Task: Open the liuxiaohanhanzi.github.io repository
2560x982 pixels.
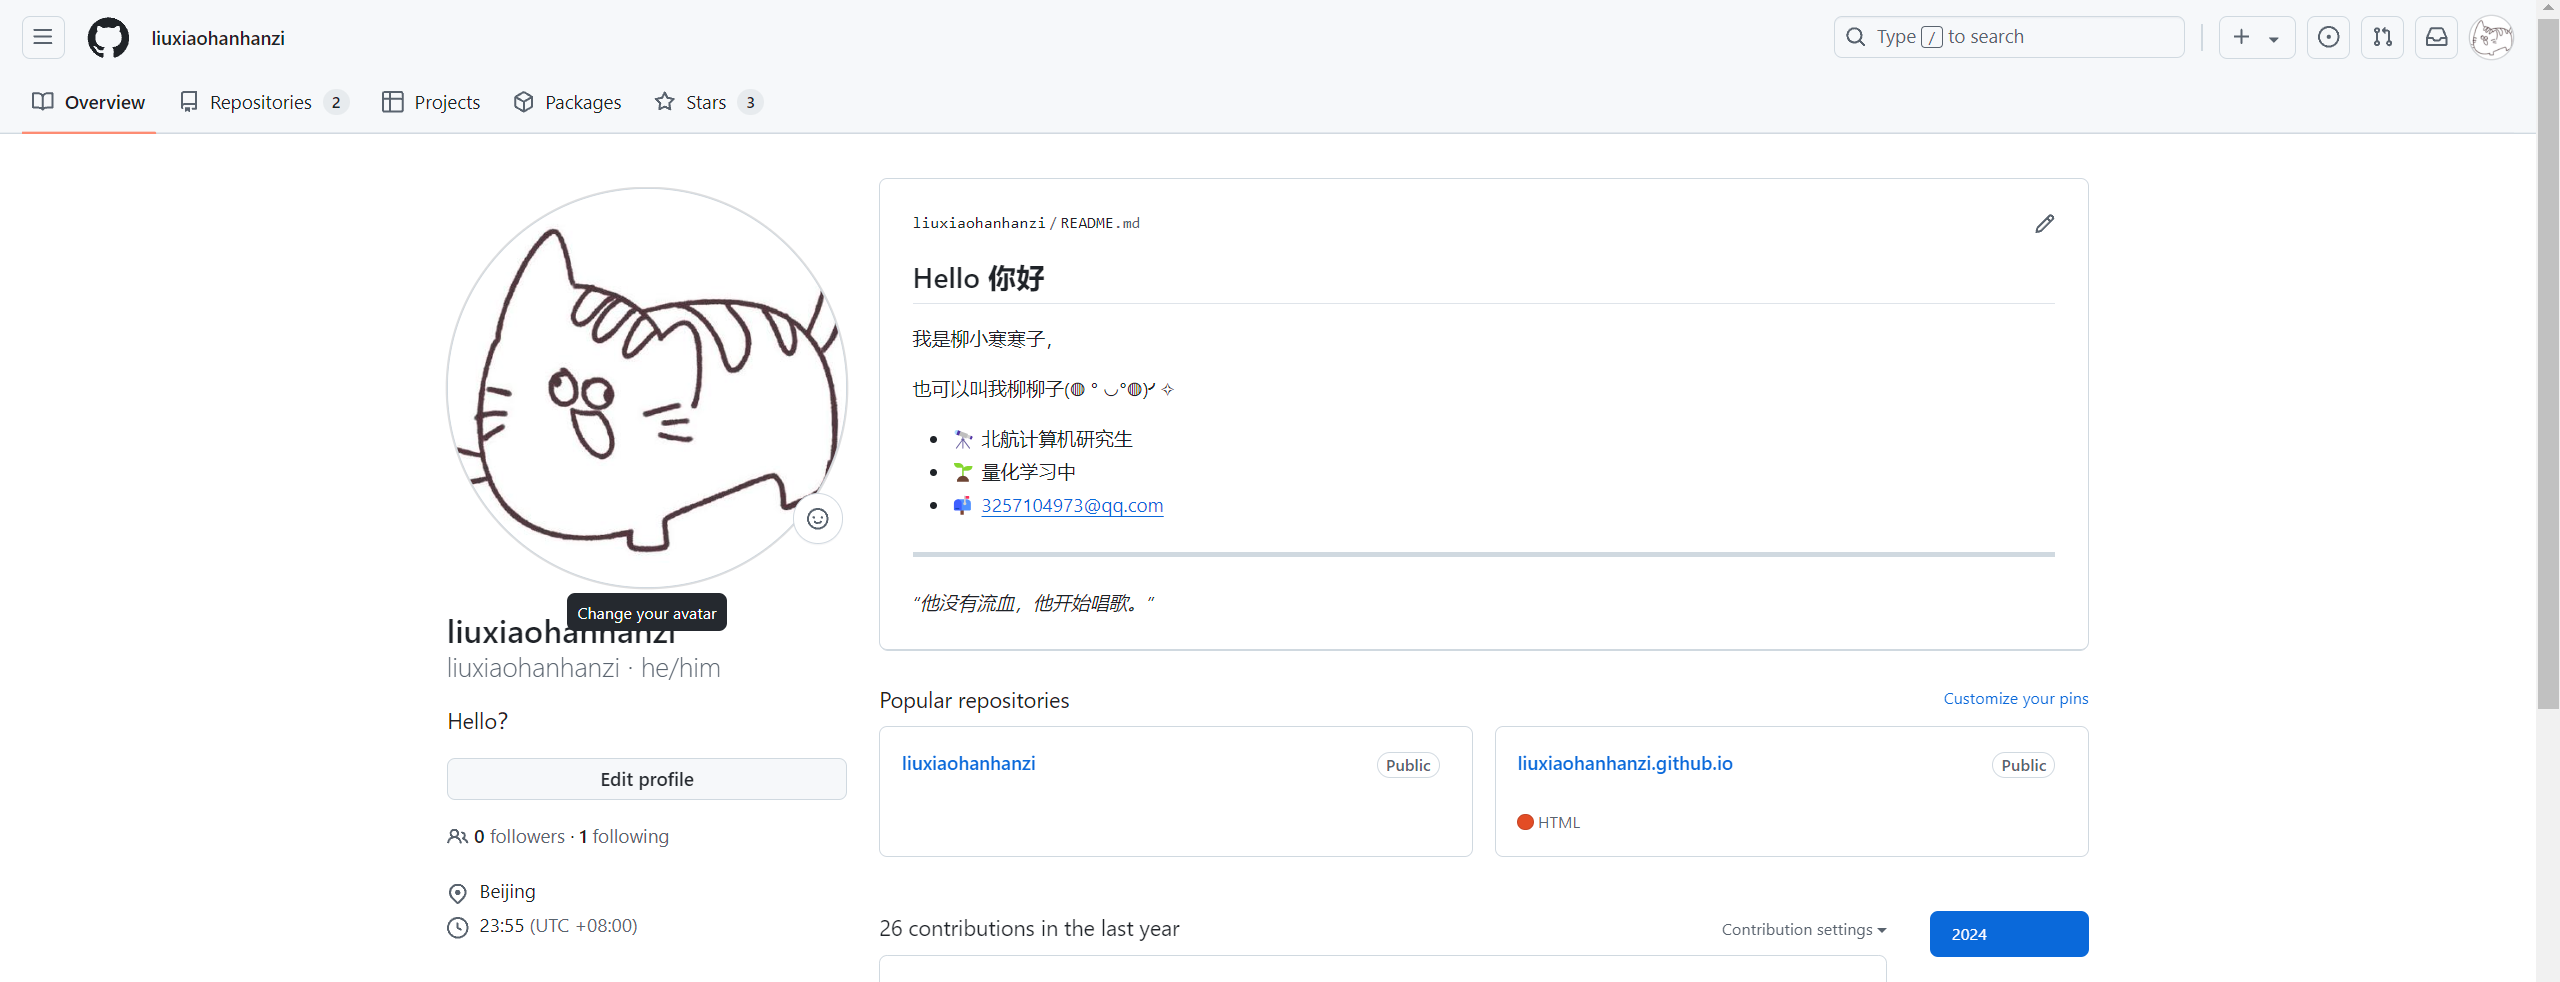Action: [1624, 764]
